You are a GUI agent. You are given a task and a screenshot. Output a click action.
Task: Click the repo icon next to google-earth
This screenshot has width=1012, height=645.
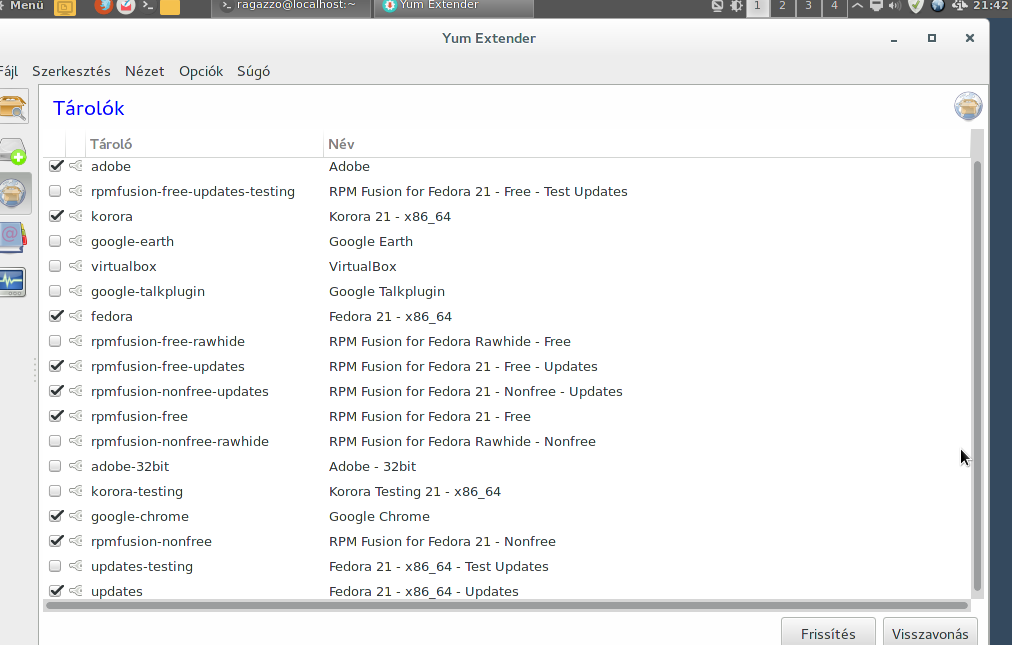pyautogui.click(x=76, y=241)
